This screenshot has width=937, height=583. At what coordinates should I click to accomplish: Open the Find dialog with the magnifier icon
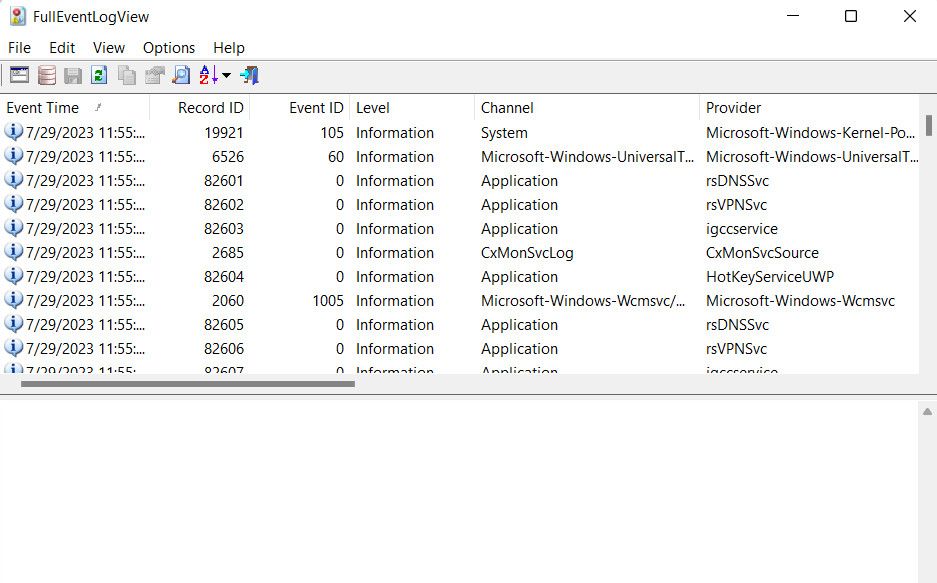pos(181,74)
